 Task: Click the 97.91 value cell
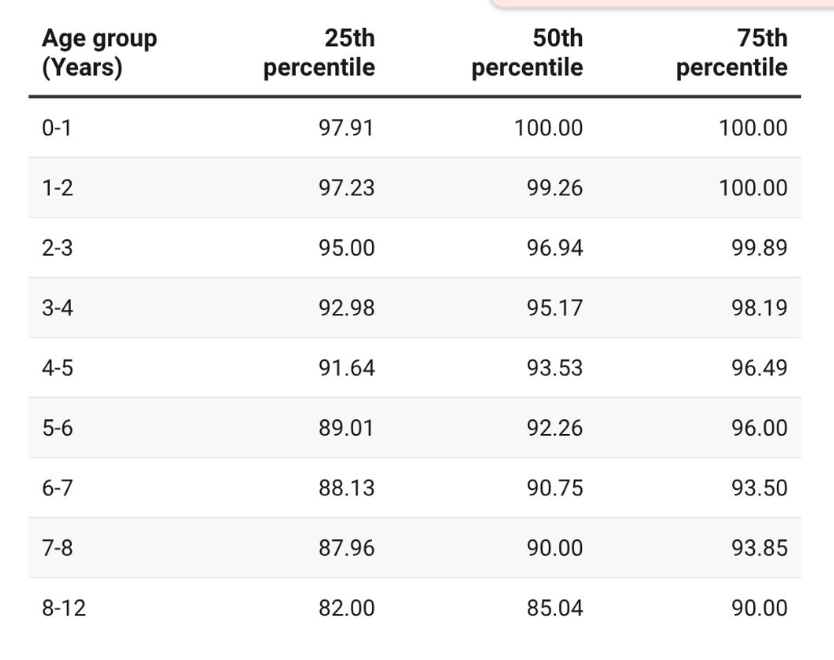[x=346, y=128]
